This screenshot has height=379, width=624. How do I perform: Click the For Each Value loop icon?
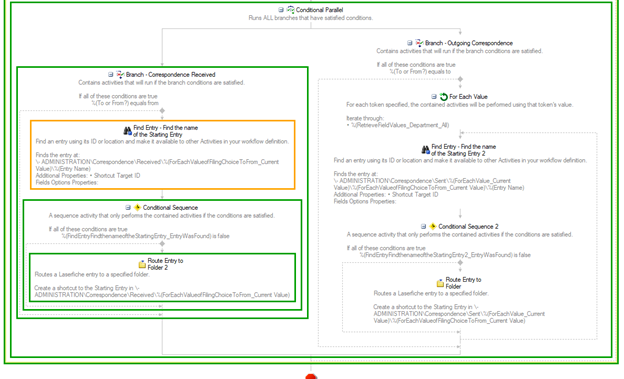[x=444, y=96]
